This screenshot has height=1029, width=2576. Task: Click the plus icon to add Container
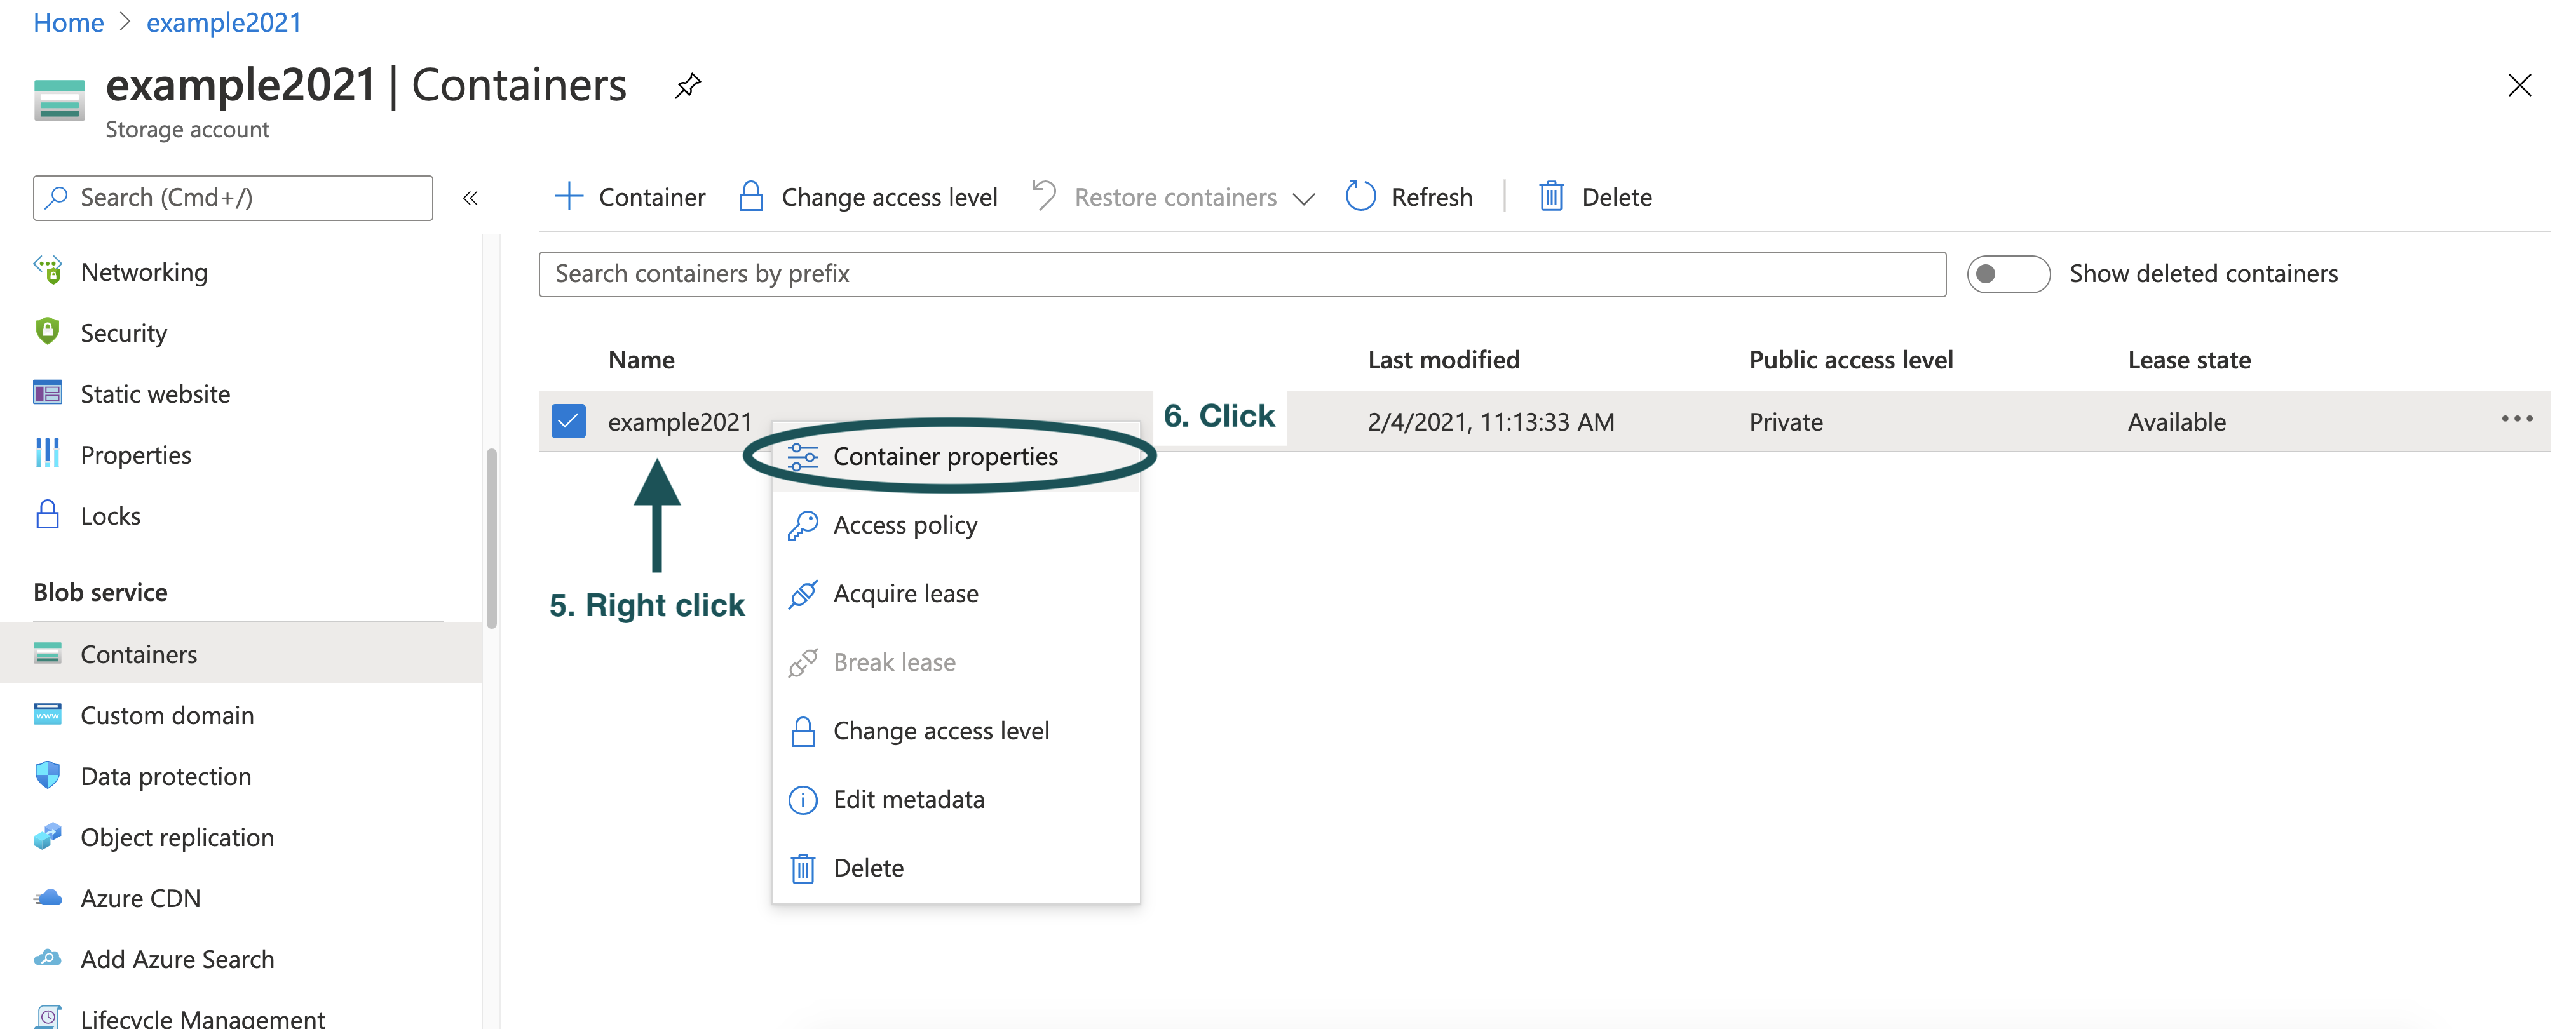coord(568,196)
